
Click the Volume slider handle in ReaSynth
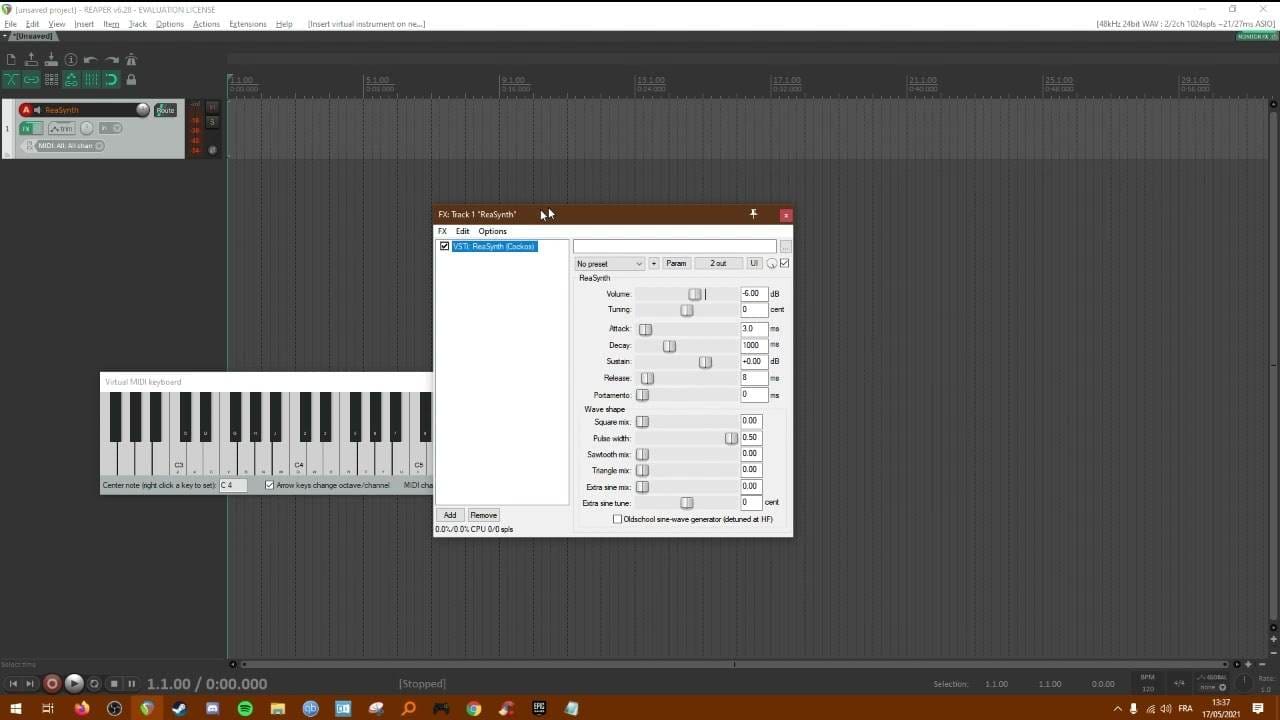coord(694,294)
